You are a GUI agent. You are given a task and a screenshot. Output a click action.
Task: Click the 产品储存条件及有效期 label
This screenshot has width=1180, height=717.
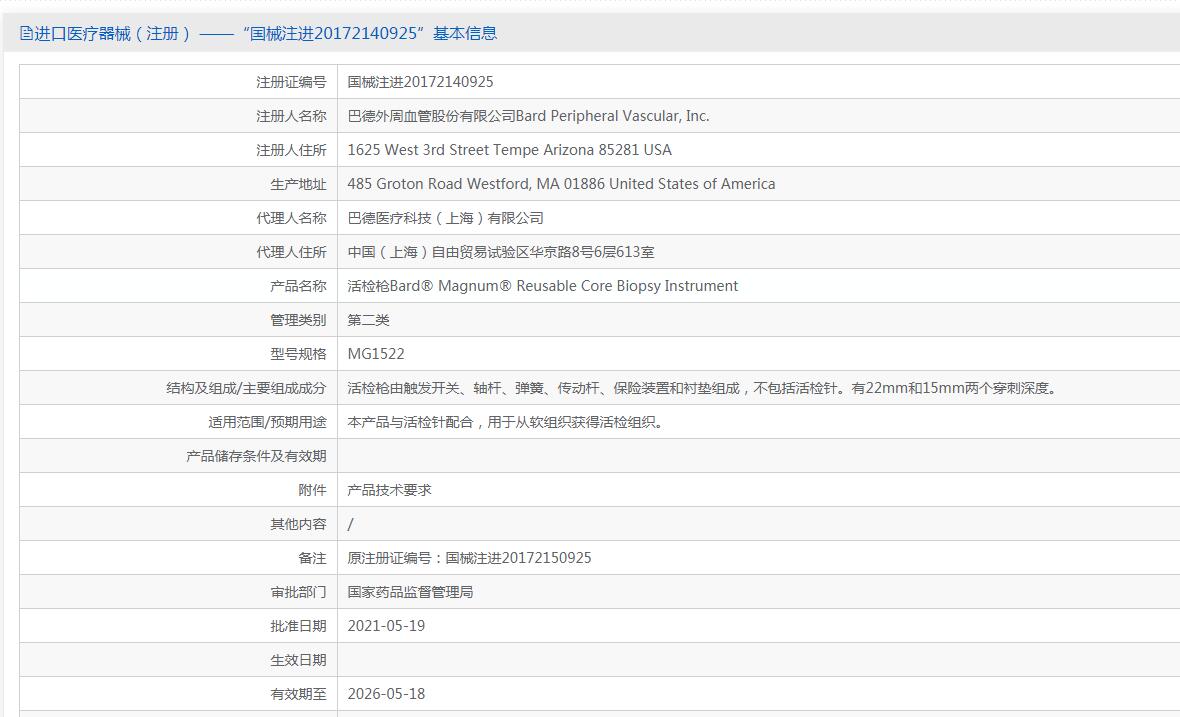click(256, 456)
